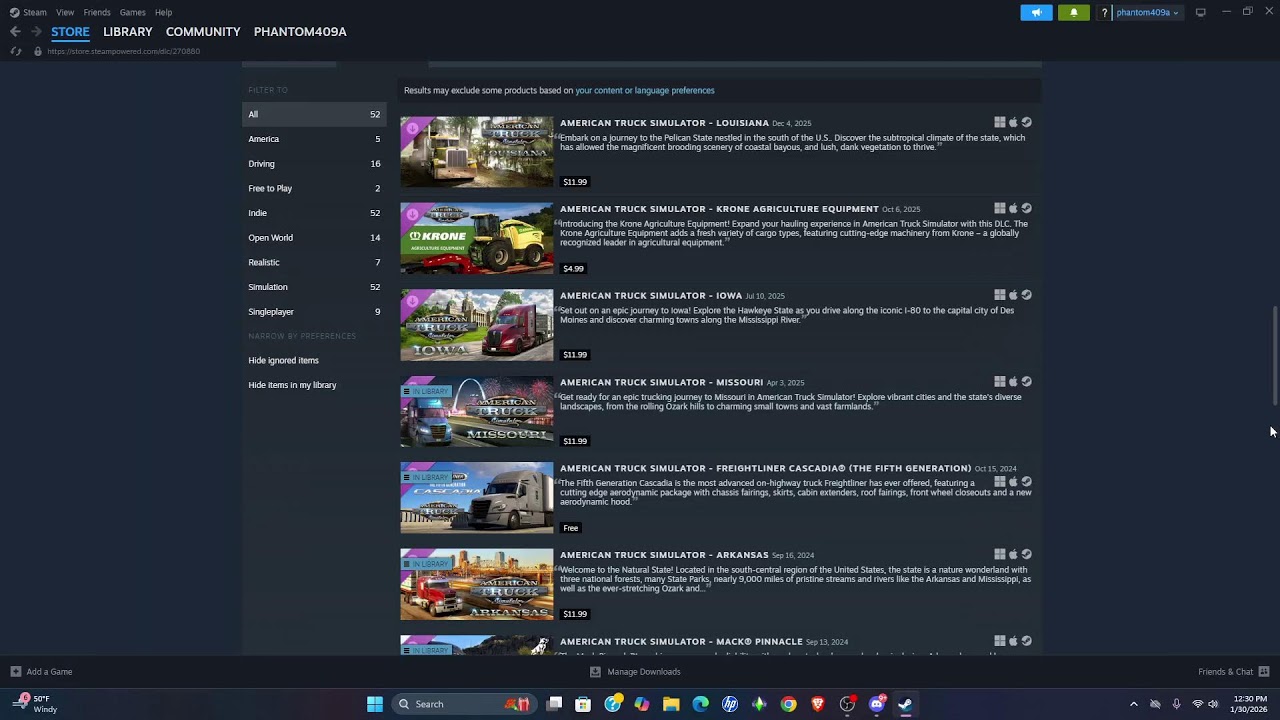
Task: Open American Truck Simulator - Iowa title
Action: coord(651,296)
